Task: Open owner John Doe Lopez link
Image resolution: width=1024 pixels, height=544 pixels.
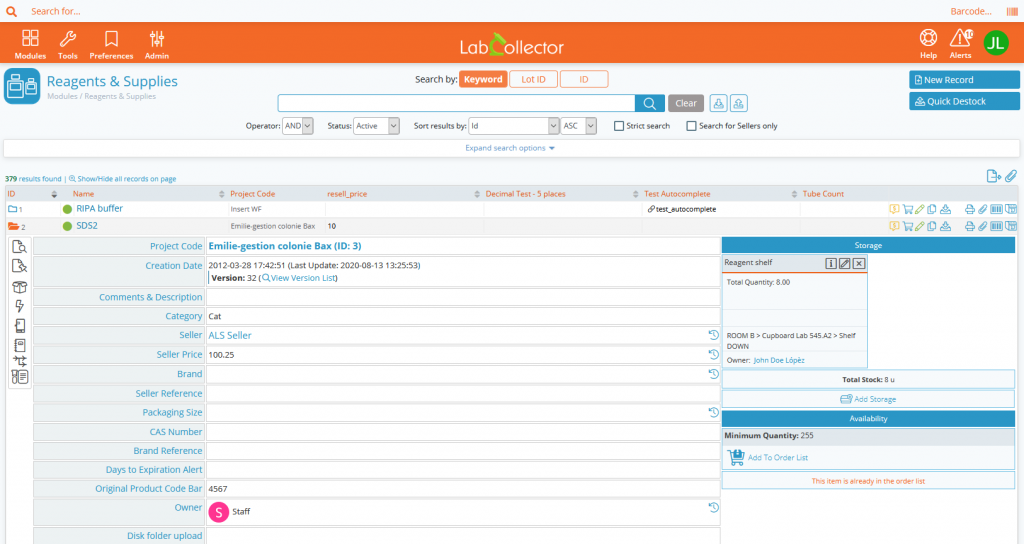Action: [x=779, y=360]
